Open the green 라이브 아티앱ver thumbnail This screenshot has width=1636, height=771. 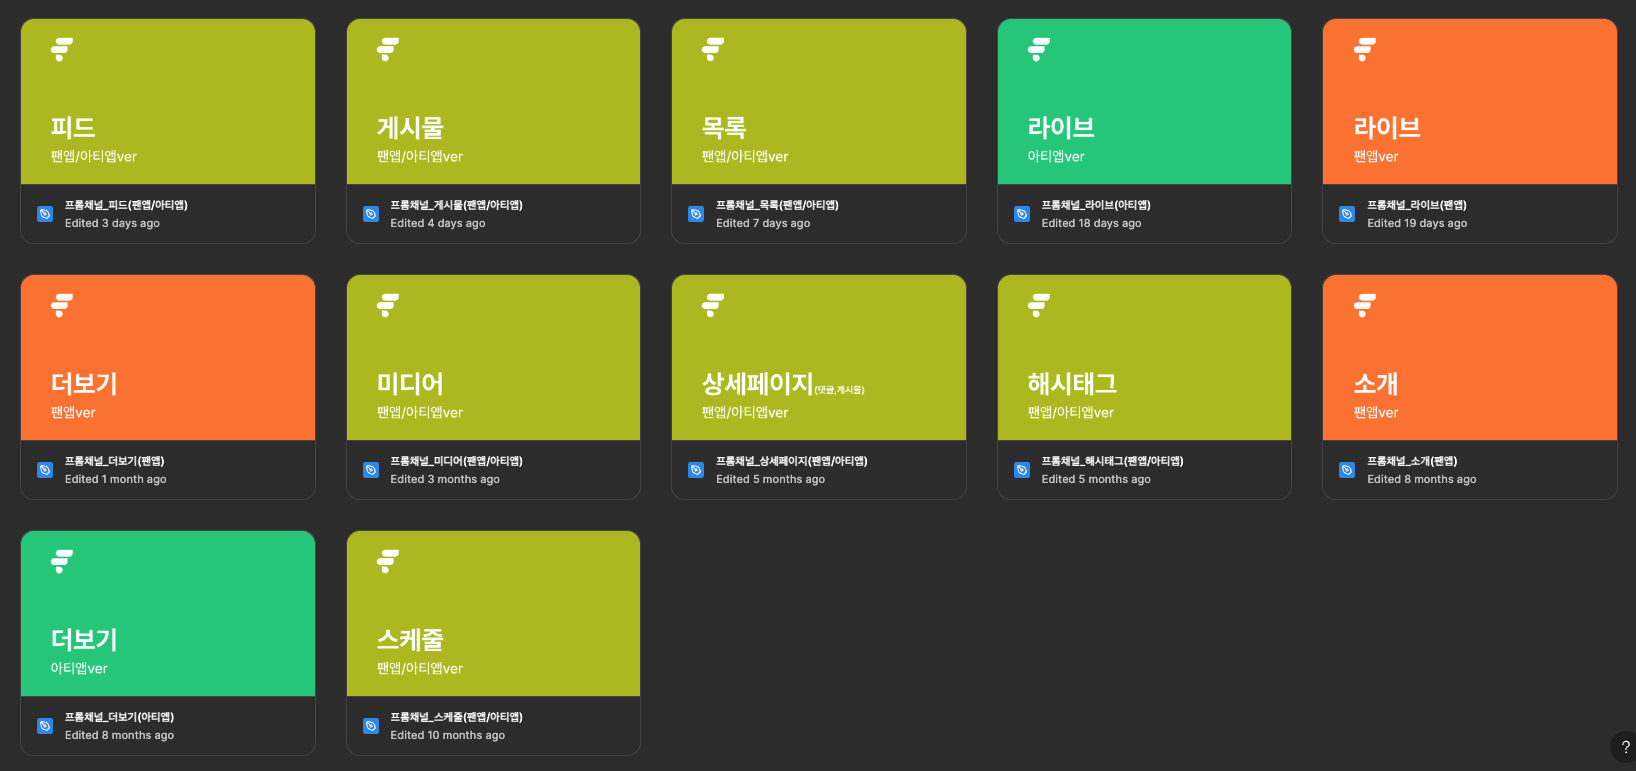[1144, 102]
